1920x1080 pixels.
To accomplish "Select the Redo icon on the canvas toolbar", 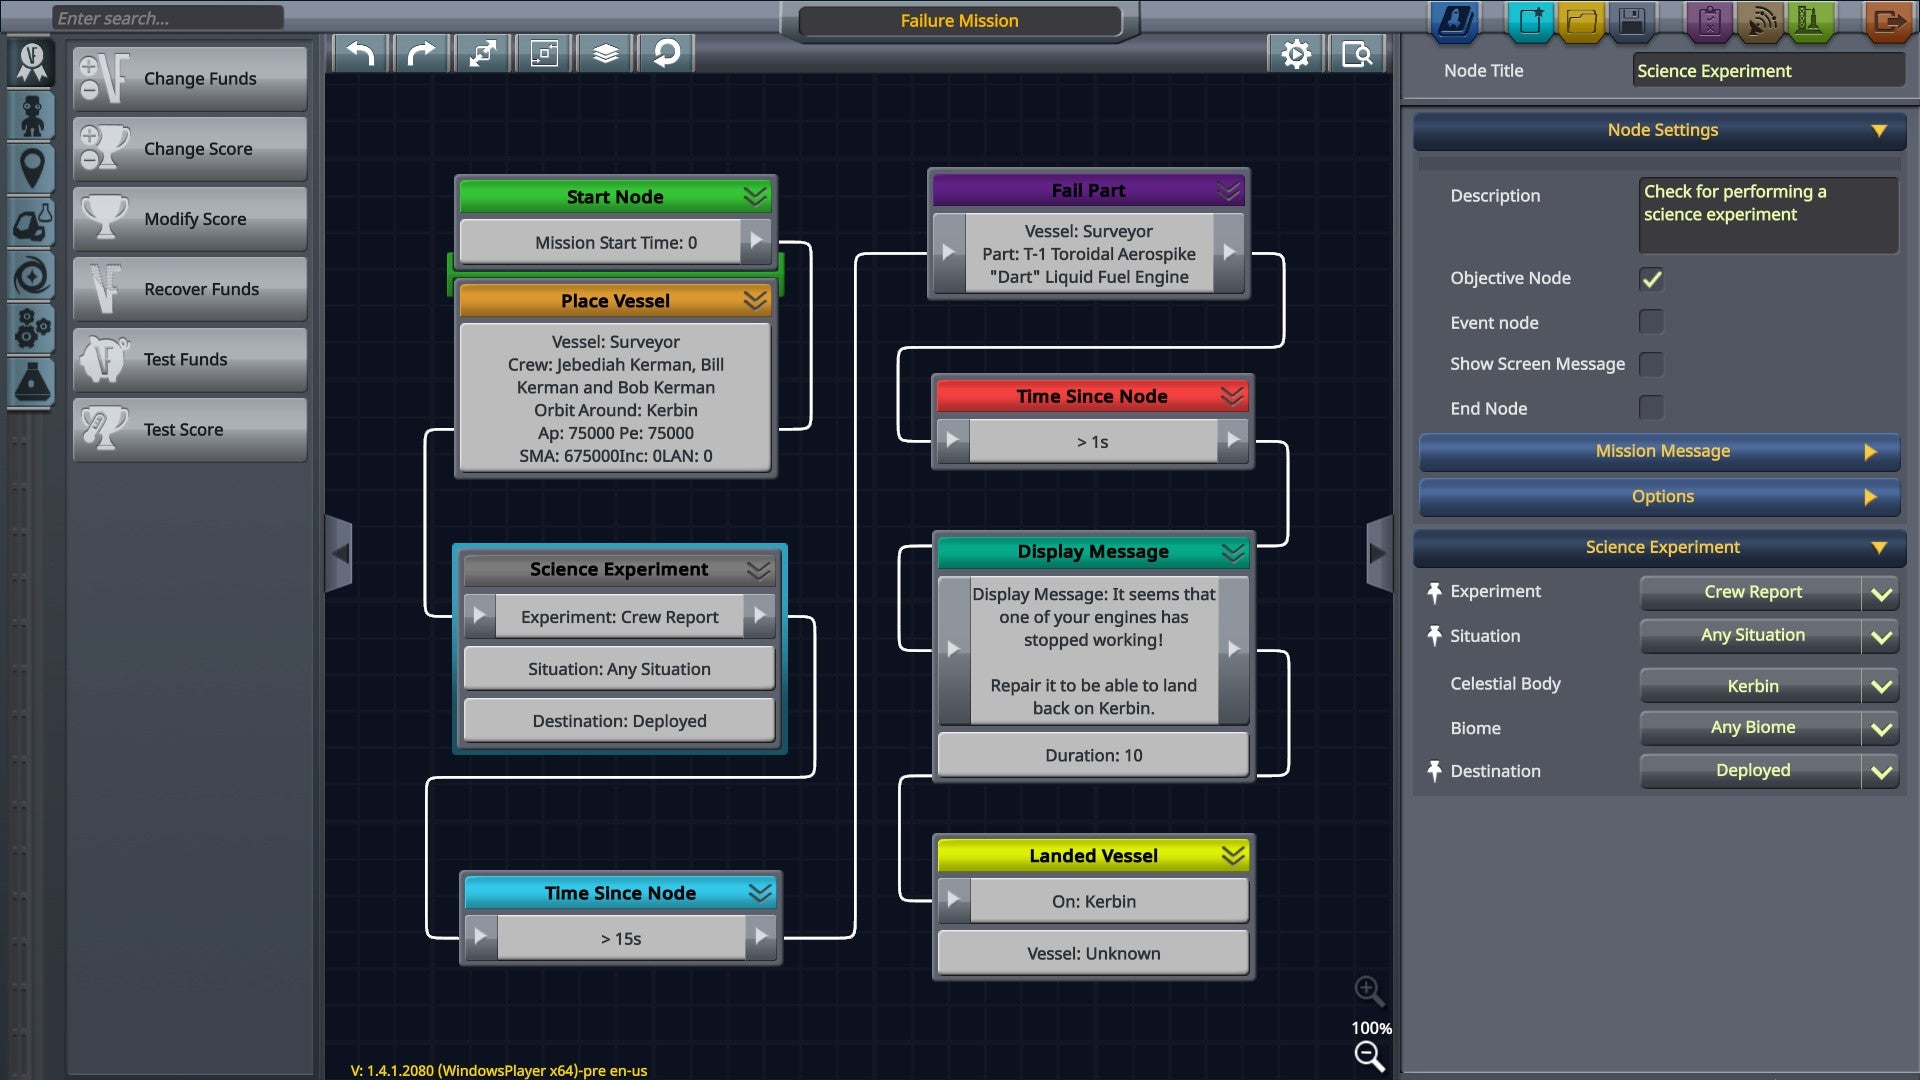I will [x=421, y=53].
